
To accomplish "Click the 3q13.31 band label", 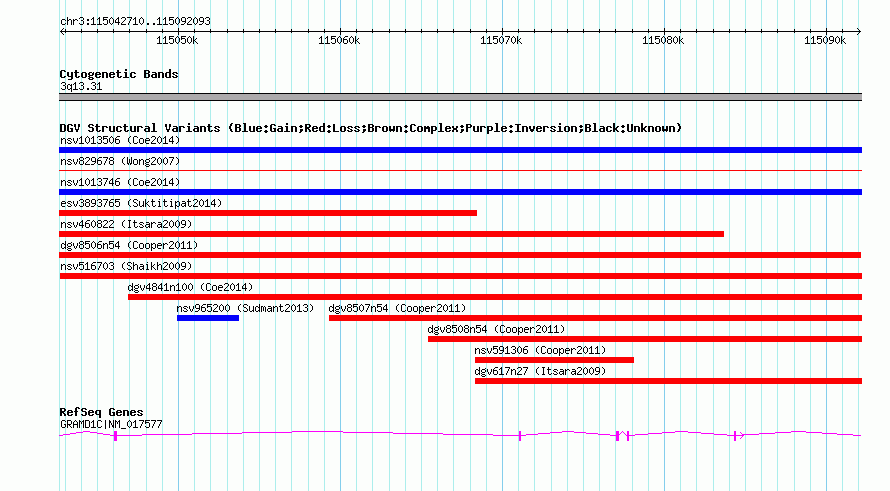I will point(81,86).
